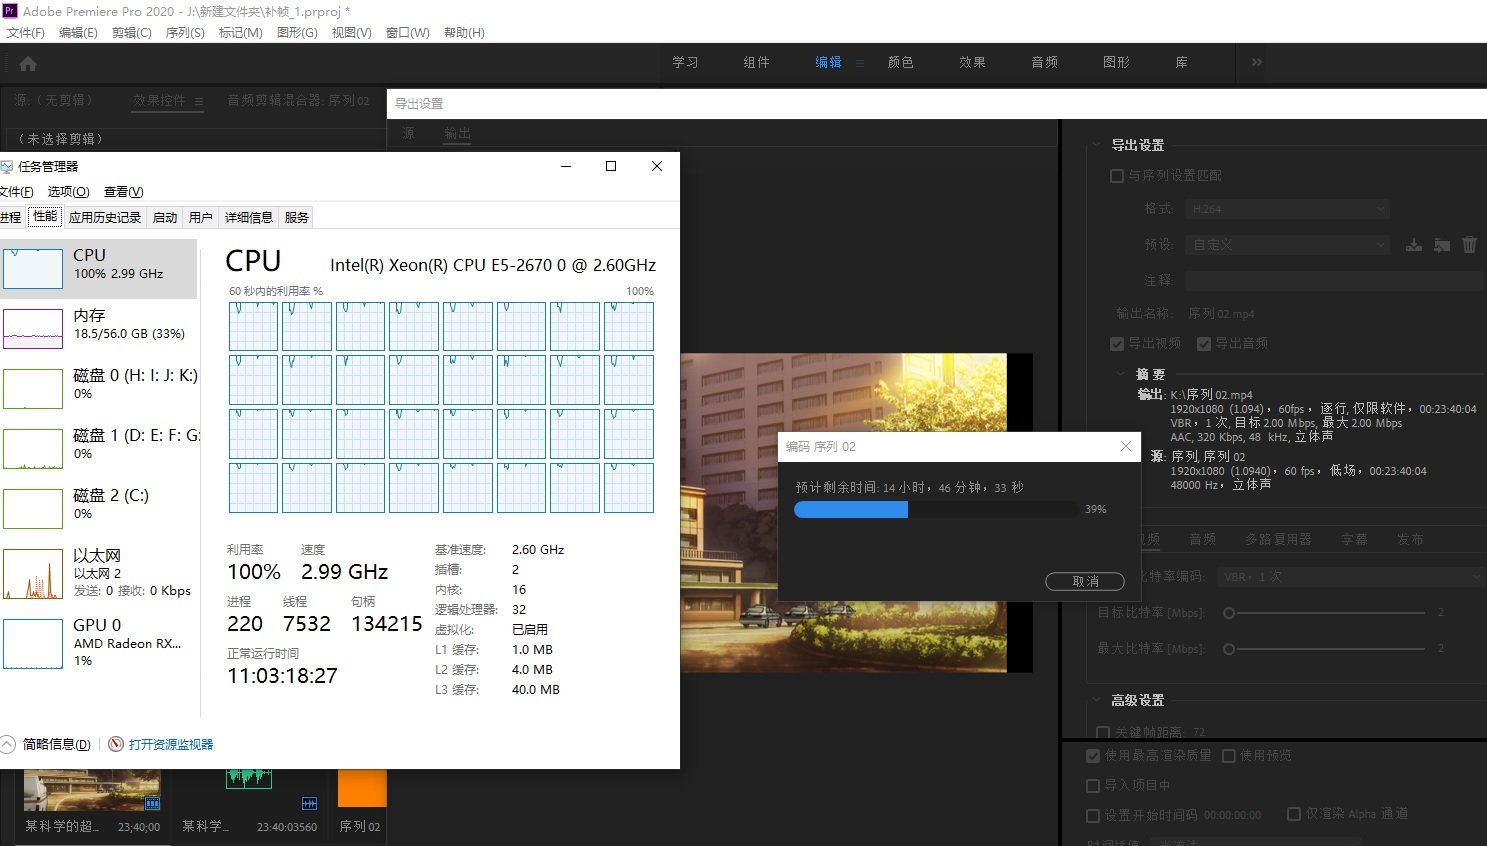This screenshot has height=846, width=1487.
Task: Select the 某科学的超.. video clip thumbnail
Action: pyautogui.click(x=92, y=790)
